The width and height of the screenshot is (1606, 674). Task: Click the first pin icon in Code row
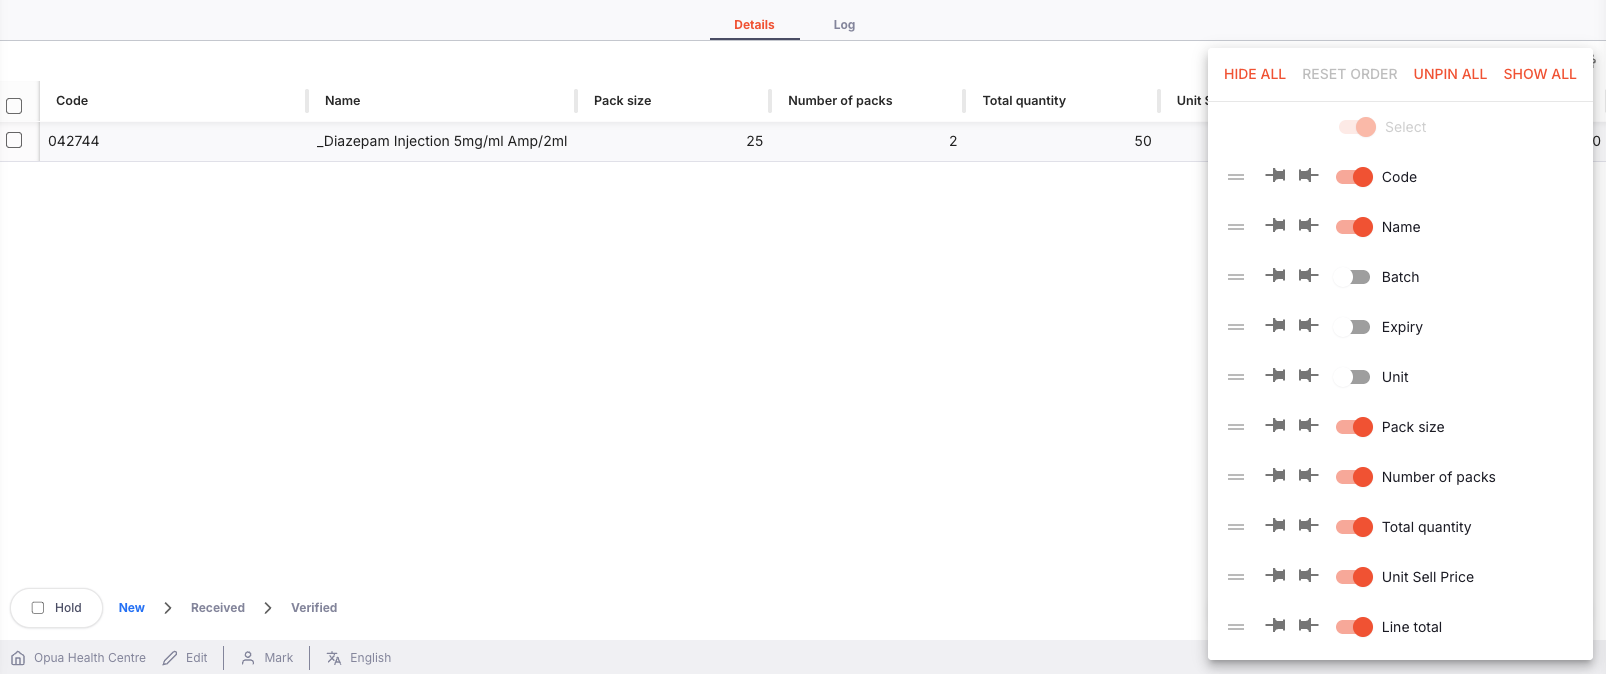[x=1275, y=176]
